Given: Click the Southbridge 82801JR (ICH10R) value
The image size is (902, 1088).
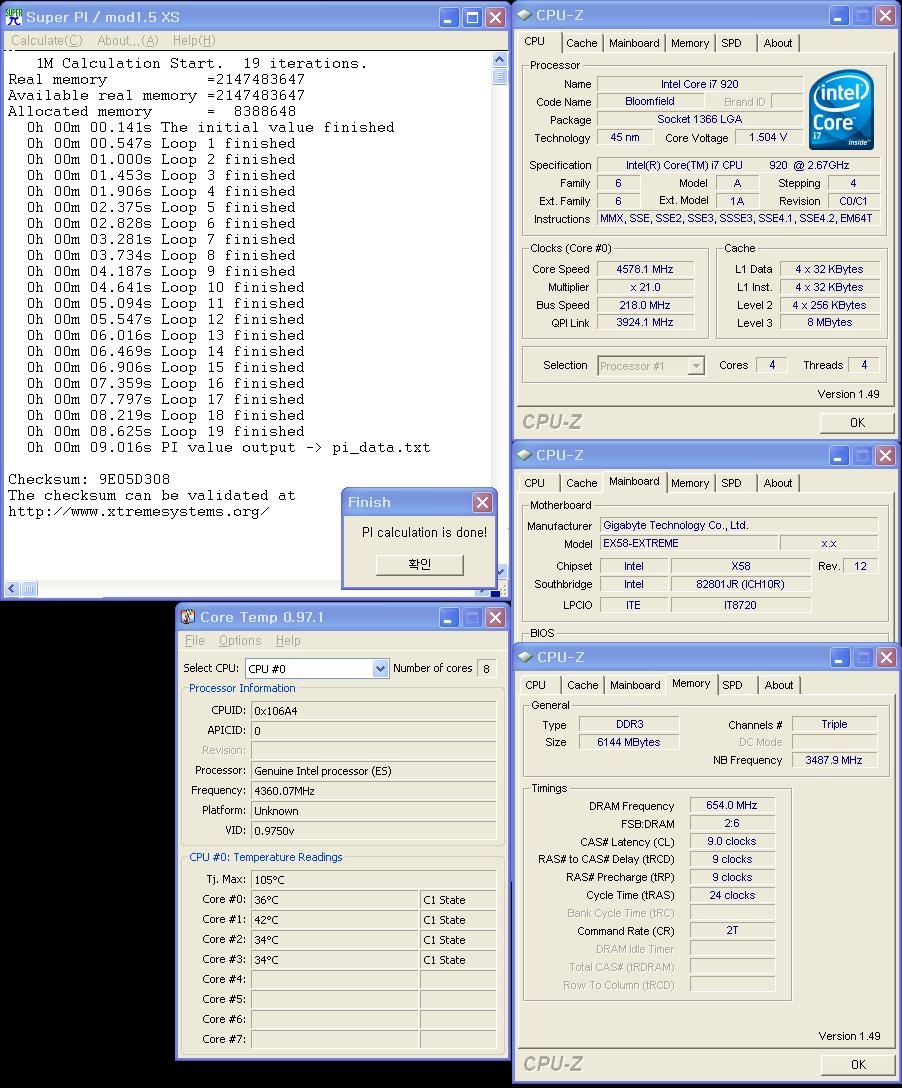Looking at the screenshot, I should click(x=740, y=584).
